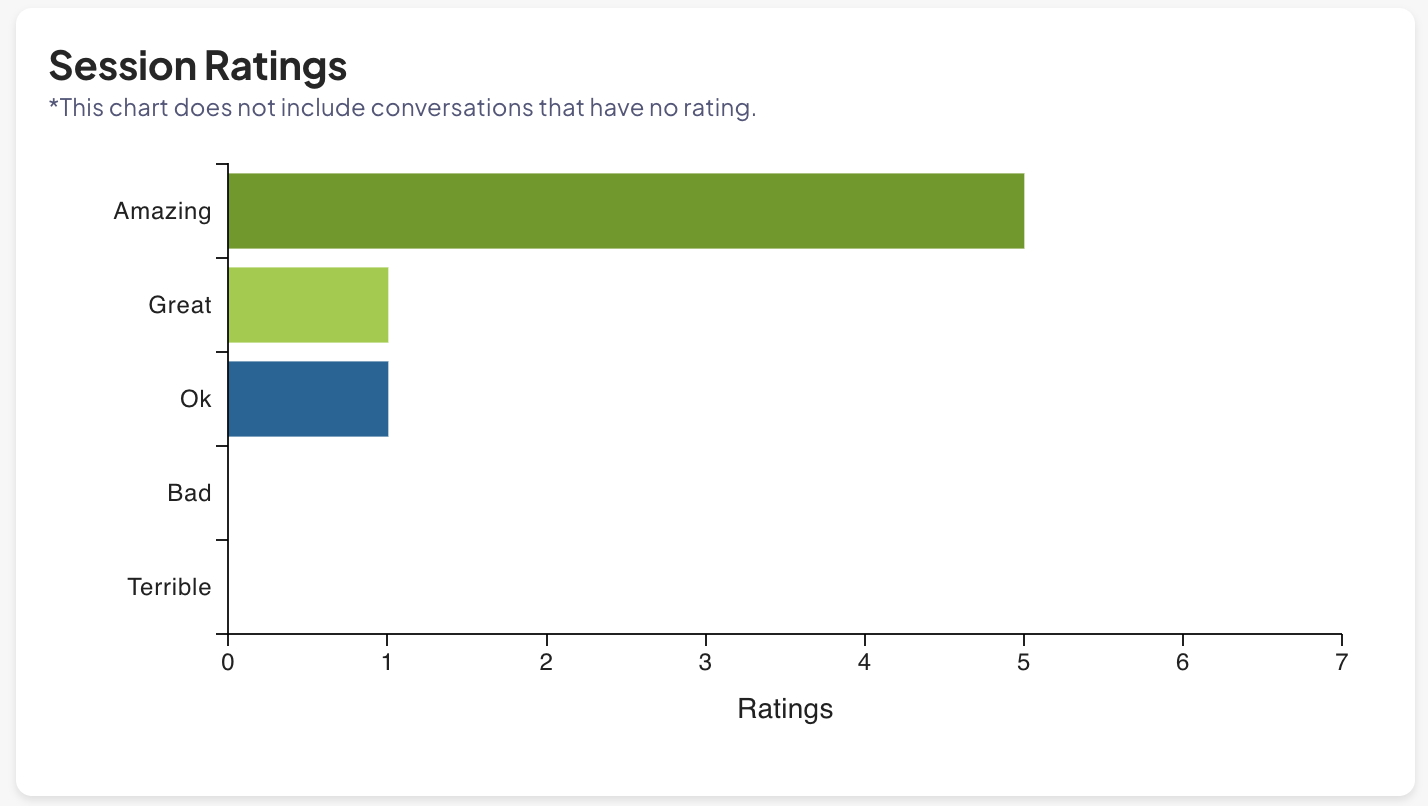Click the Ok y-axis label
The height and width of the screenshot is (806, 1428).
196,399
